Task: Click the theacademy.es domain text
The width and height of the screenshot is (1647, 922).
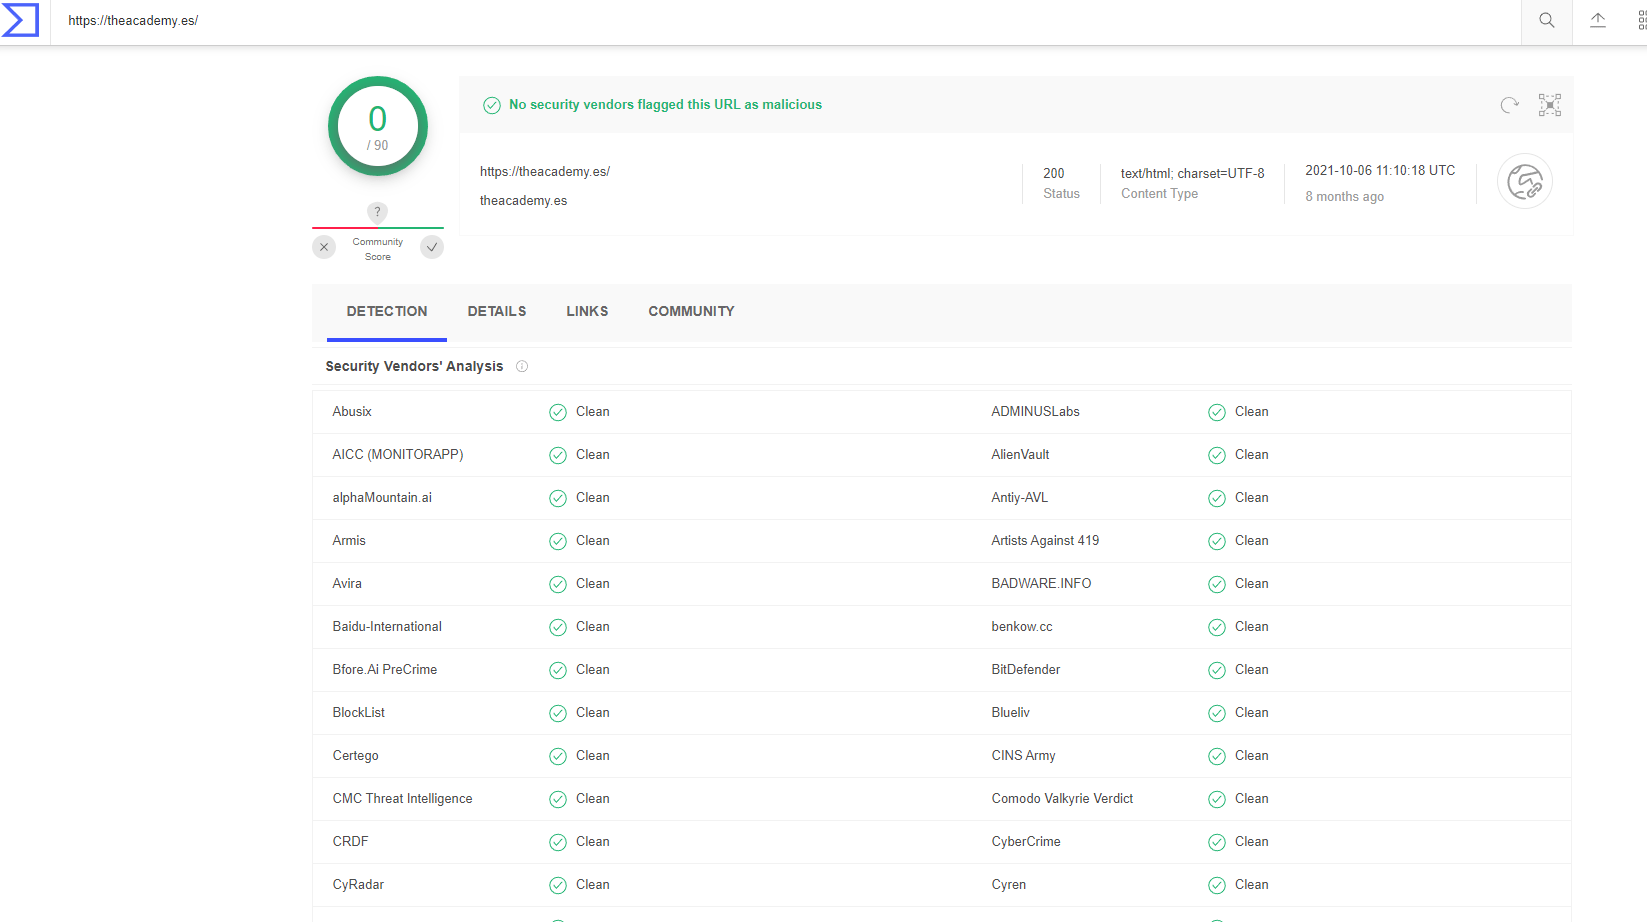Action: 523,201
